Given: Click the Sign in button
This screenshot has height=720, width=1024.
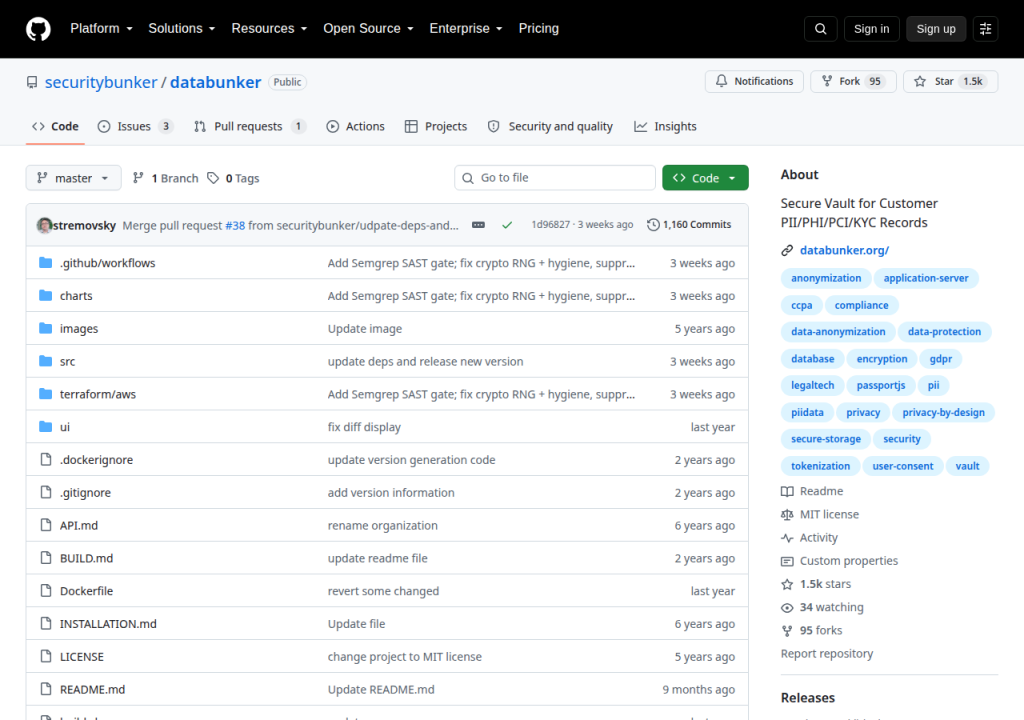Looking at the screenshot, I should pyautogui.click(x=871, y=29).
